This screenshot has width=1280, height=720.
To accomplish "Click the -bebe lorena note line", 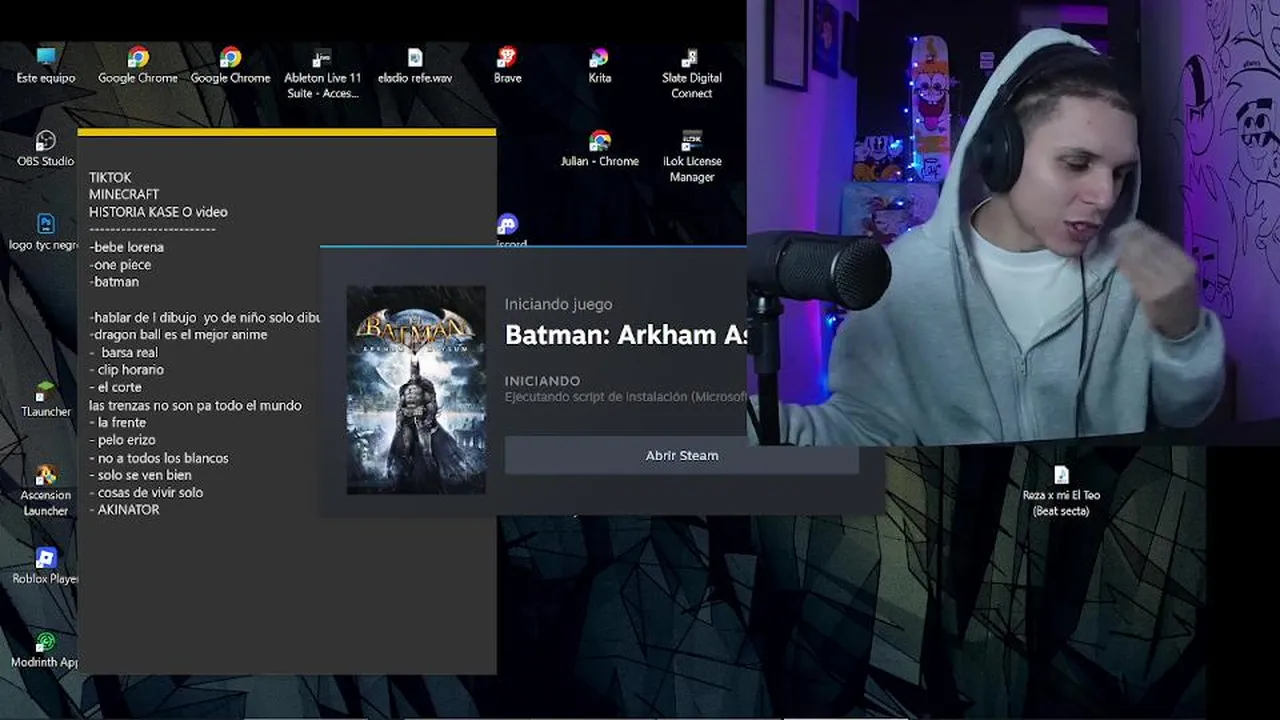I will tap(126, 247).
